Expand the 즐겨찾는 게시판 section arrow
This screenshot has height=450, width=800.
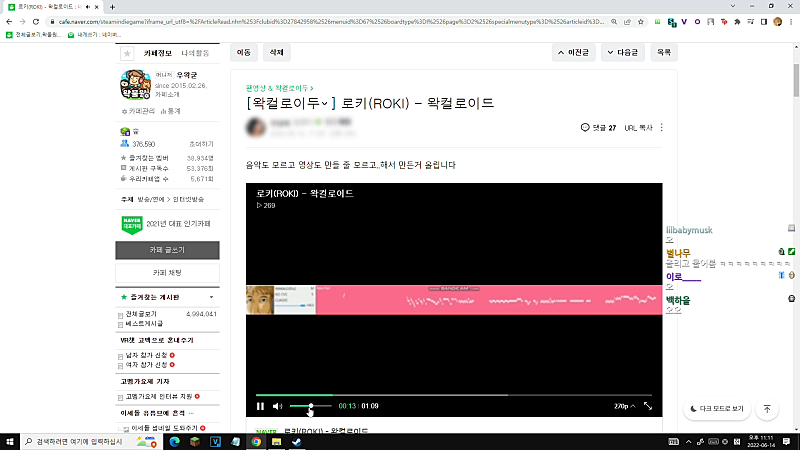click(211, 297)
